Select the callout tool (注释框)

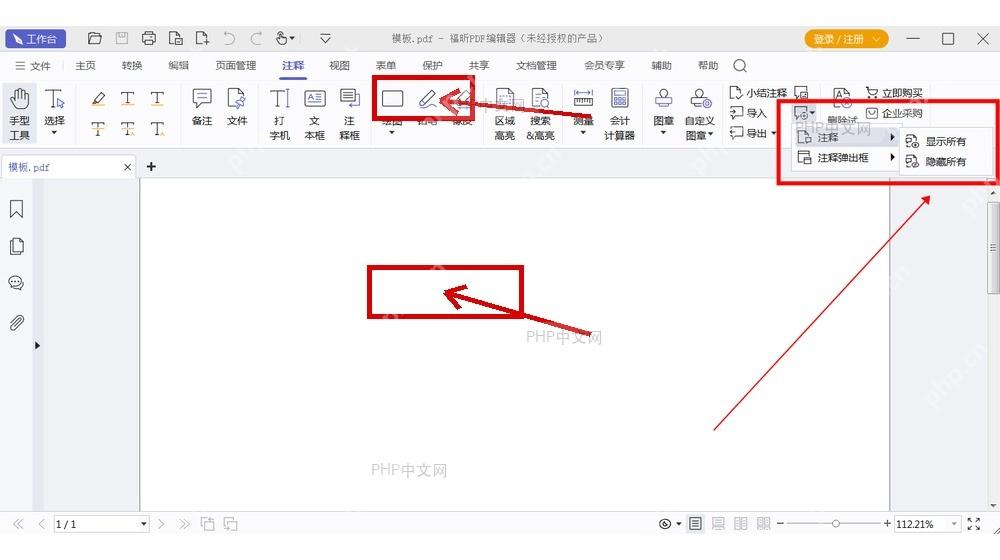tap(349, 114)
